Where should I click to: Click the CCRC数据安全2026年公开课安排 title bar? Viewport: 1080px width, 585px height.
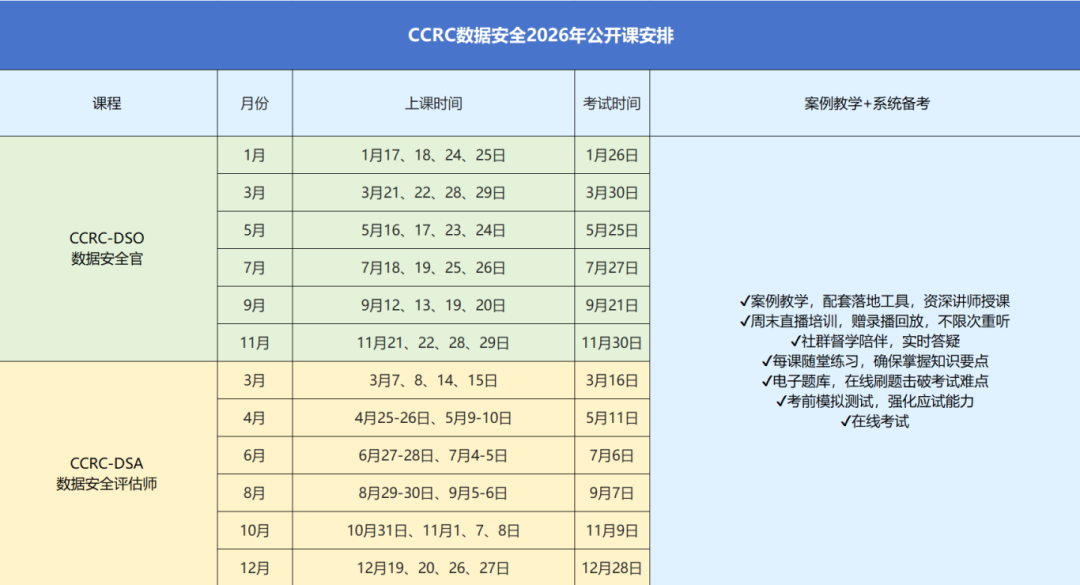pyautogui.click(x=540, y=35)
